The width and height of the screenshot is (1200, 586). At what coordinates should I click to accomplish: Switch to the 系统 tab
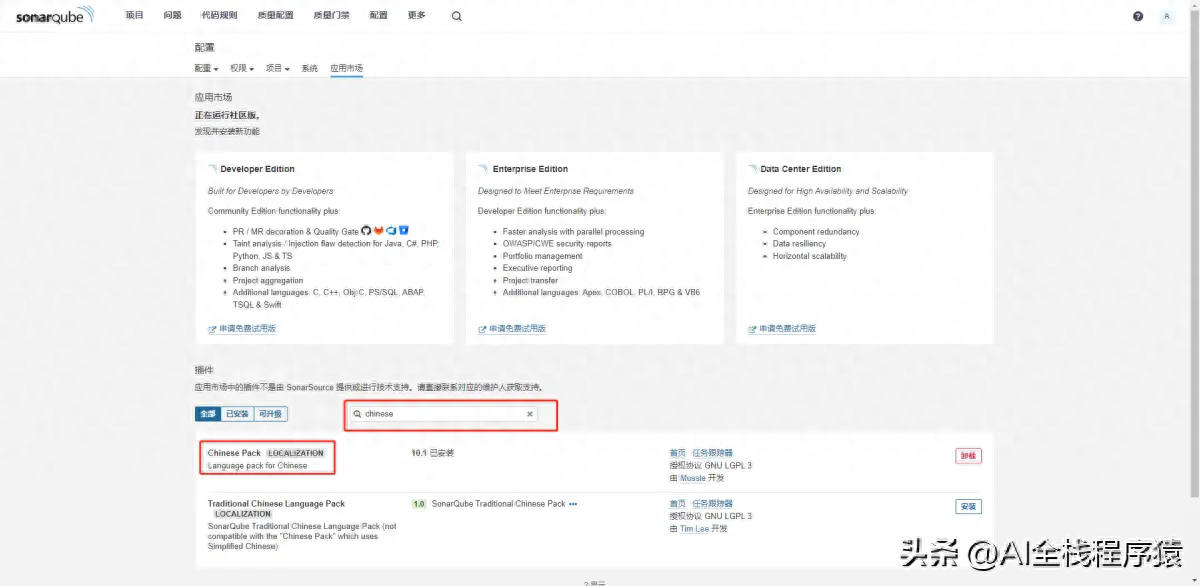point(310,68)
